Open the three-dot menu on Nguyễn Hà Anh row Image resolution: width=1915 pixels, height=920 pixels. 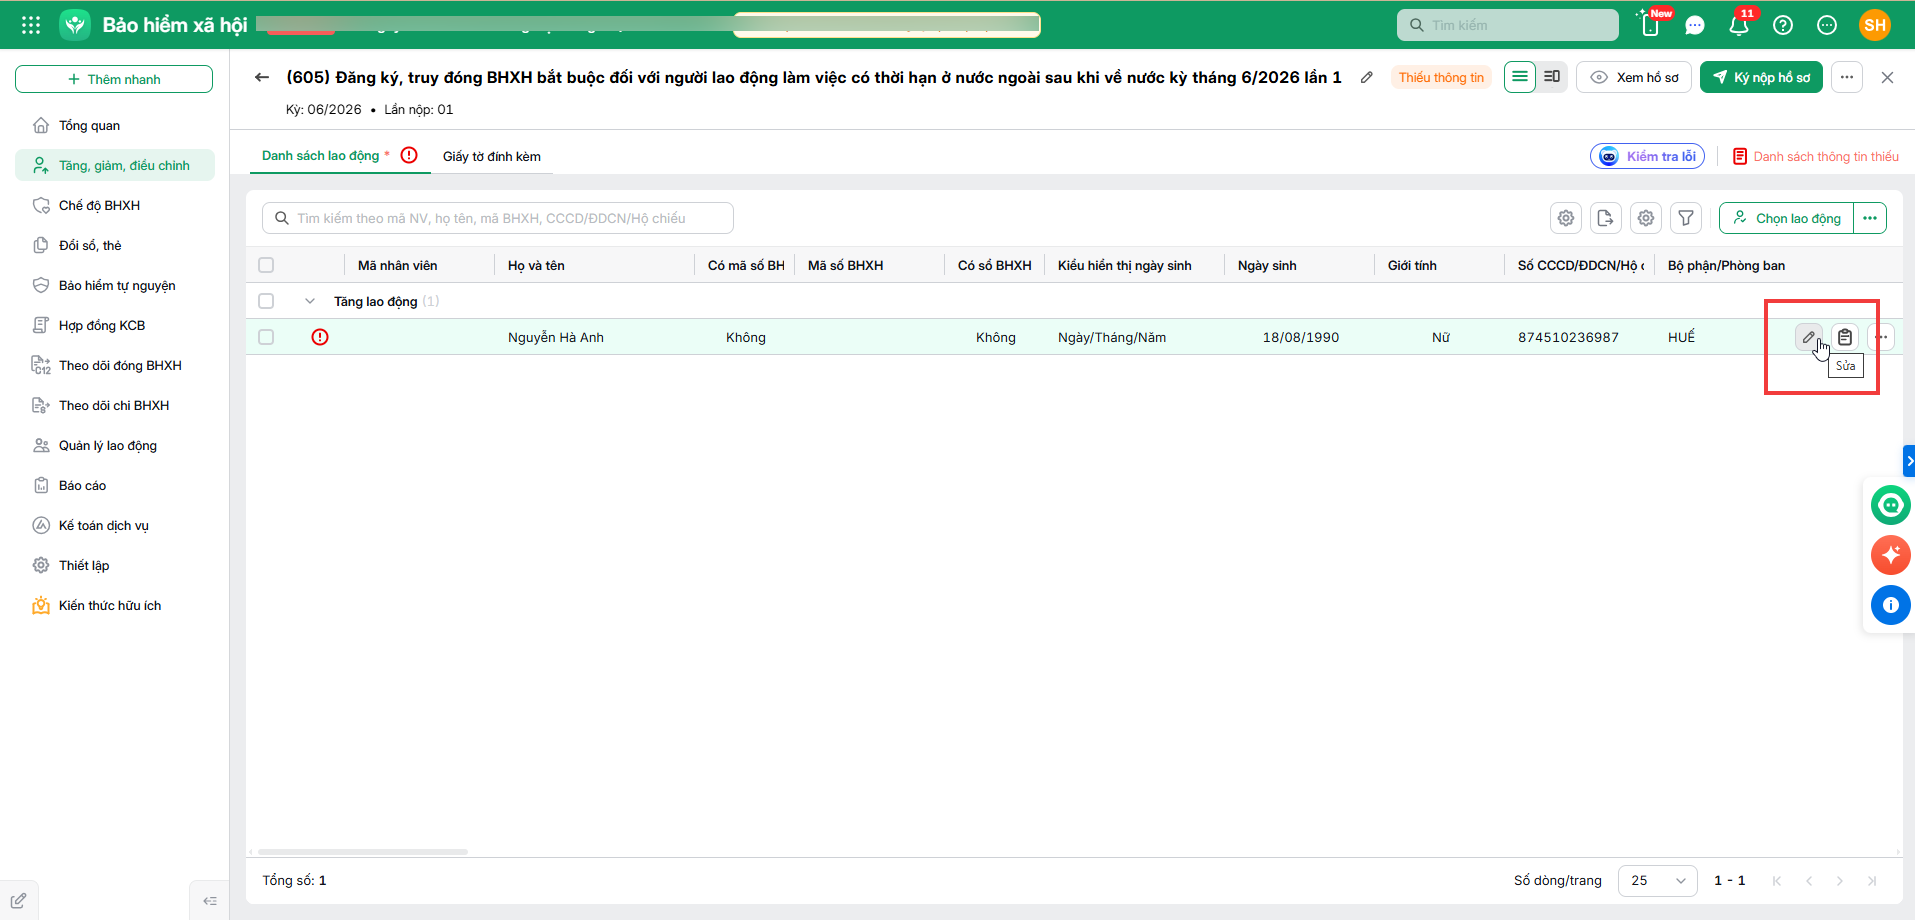1882,337
